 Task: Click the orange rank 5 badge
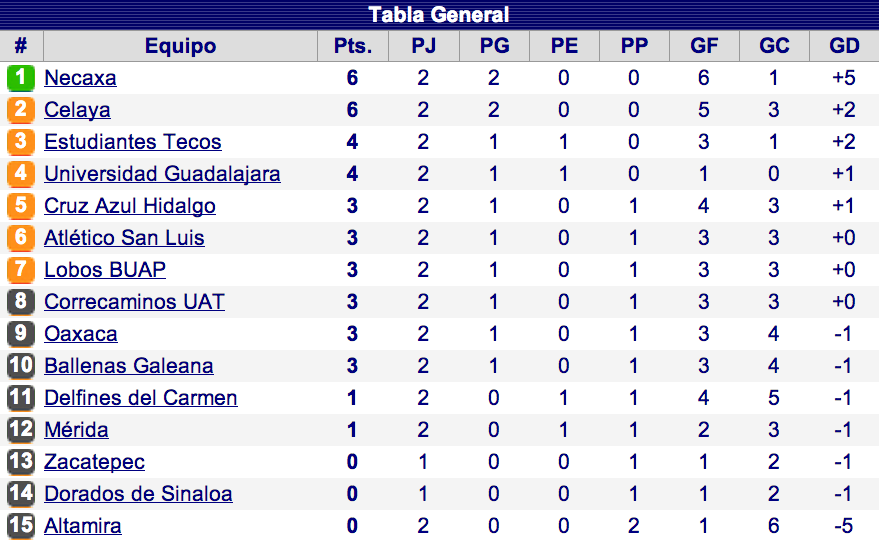click(21, 206)
